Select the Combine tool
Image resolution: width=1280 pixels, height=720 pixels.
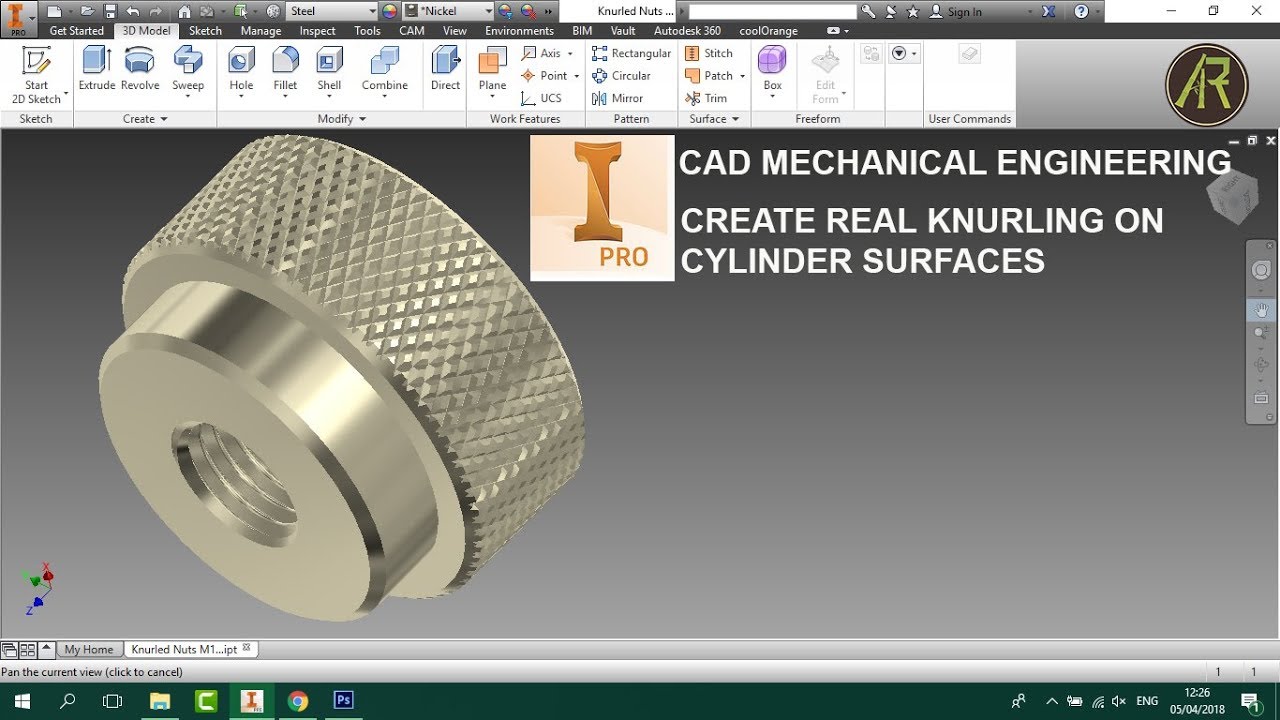pyautogui.click(x=385, y=70)
